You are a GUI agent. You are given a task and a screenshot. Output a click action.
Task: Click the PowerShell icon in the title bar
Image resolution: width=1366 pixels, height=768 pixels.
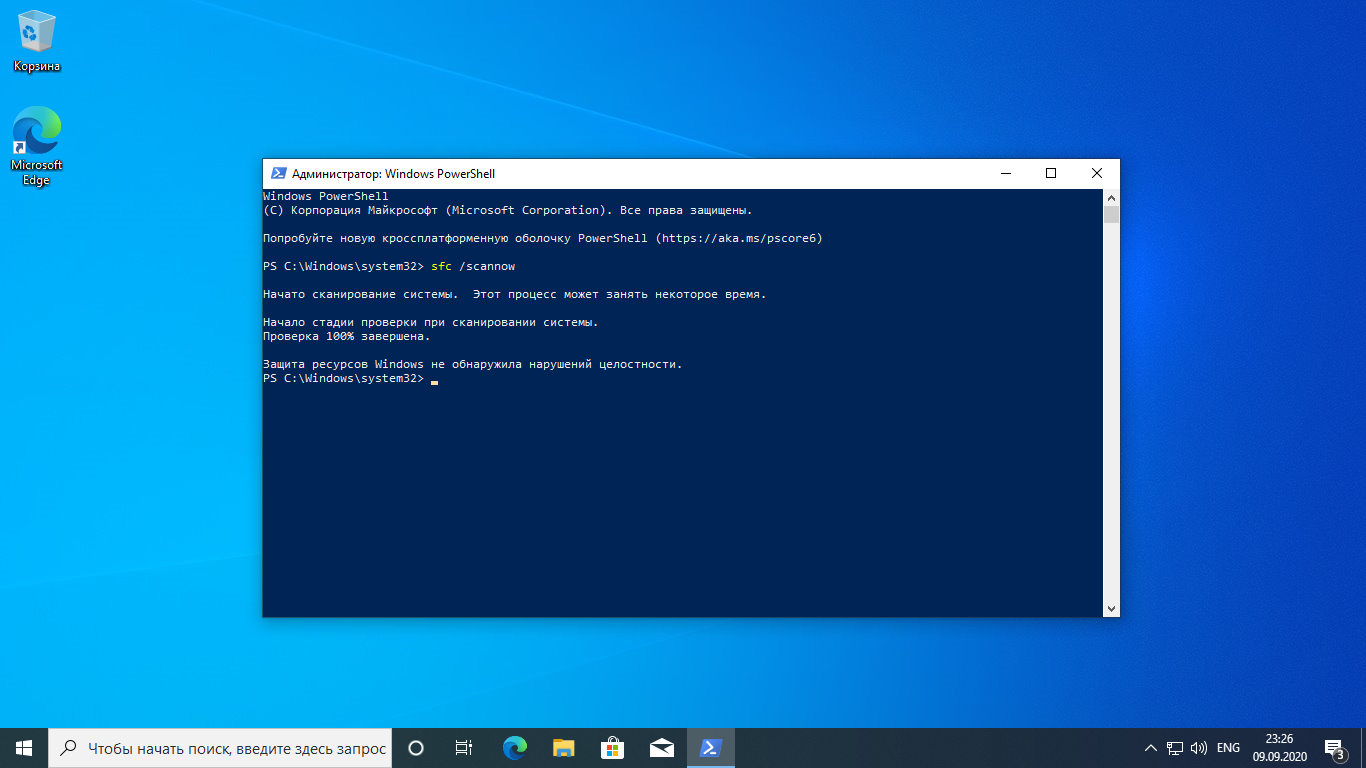pyautogui.click(x=279, y=173)
